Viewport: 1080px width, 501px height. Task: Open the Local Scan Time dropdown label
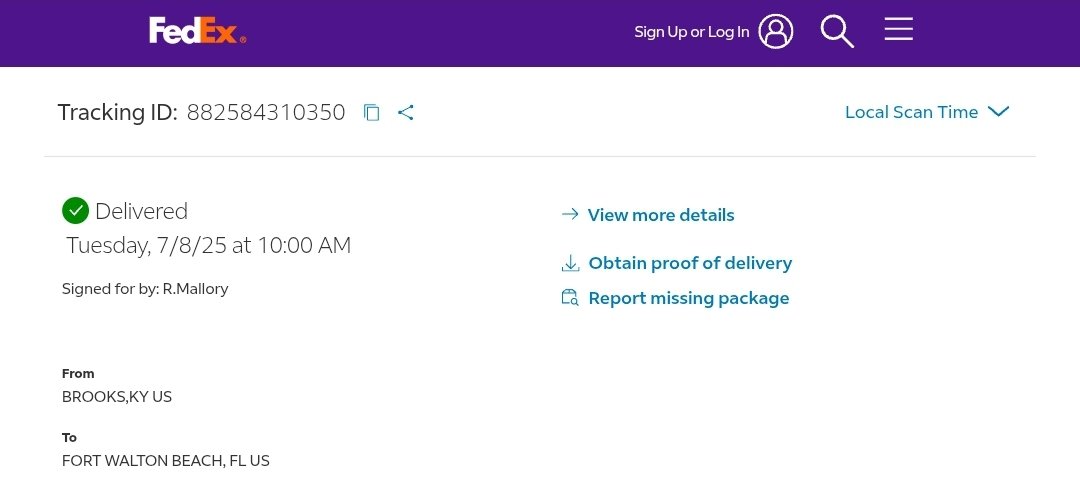[x=911, y=112]
